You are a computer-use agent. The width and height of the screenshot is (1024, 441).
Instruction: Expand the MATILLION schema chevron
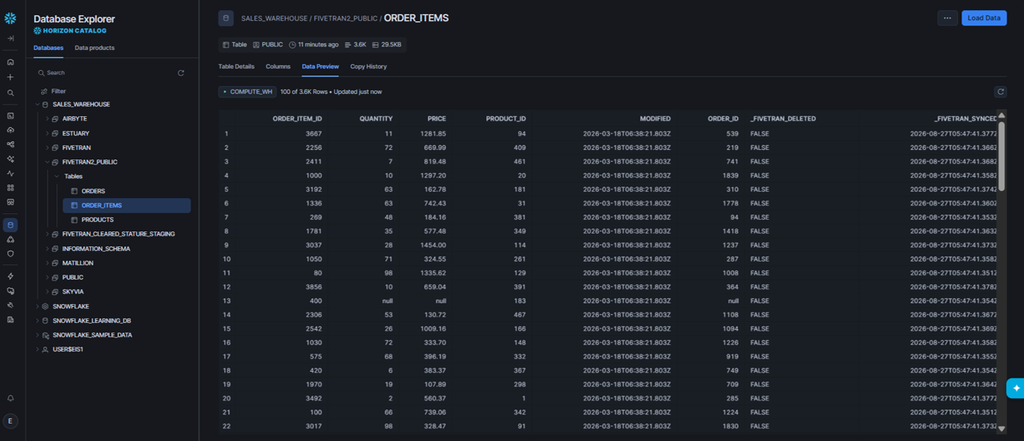[x=47, y=263]
